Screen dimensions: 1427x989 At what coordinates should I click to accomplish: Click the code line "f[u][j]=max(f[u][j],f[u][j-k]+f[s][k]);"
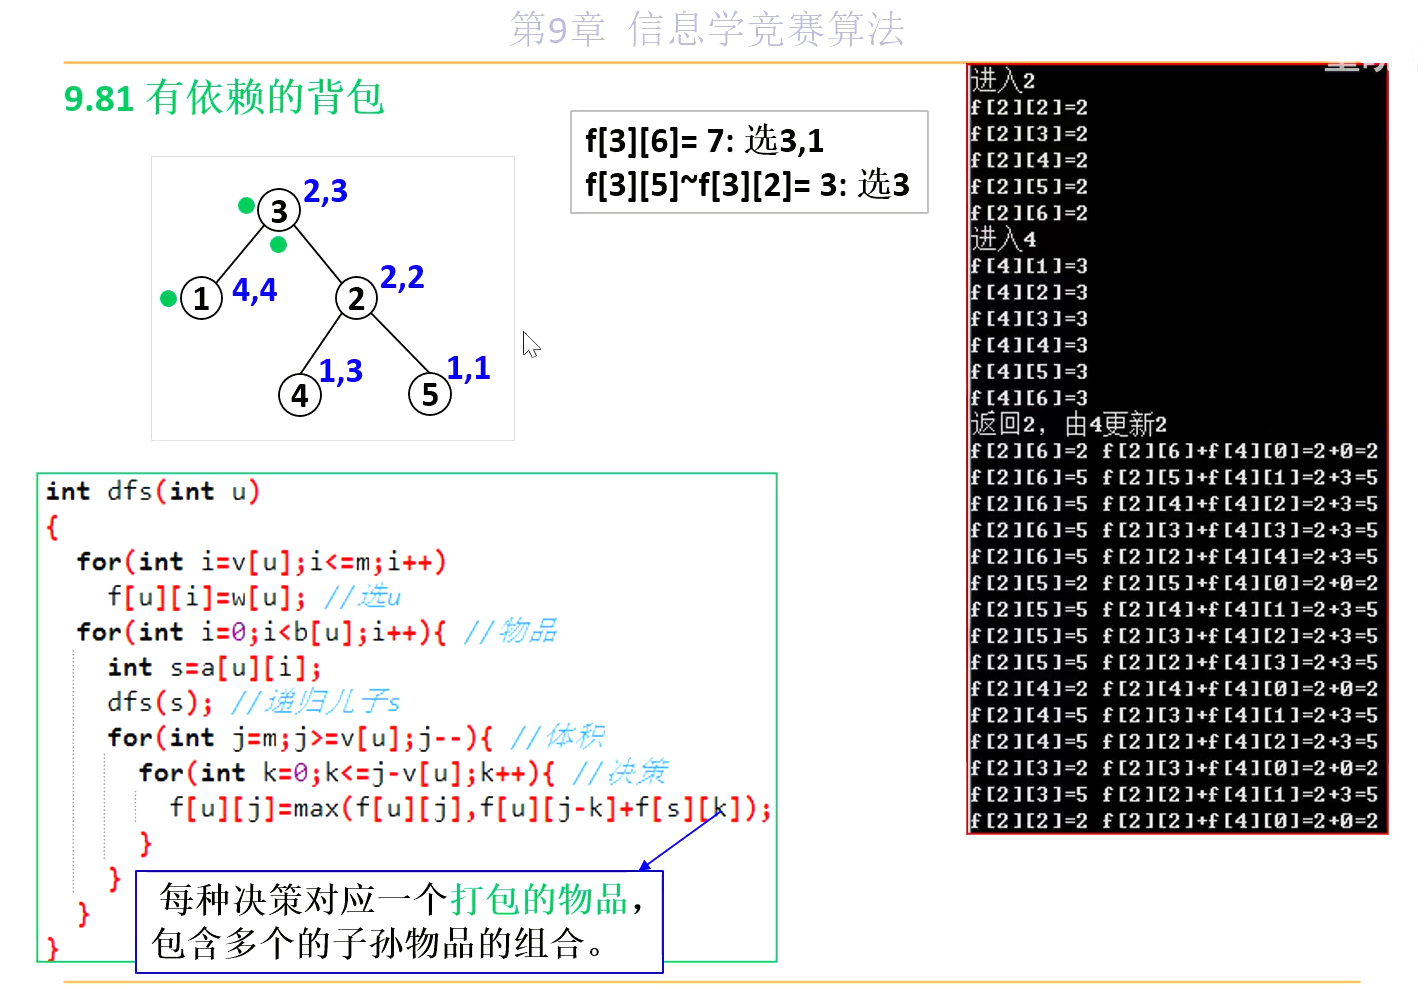(471, 808)
